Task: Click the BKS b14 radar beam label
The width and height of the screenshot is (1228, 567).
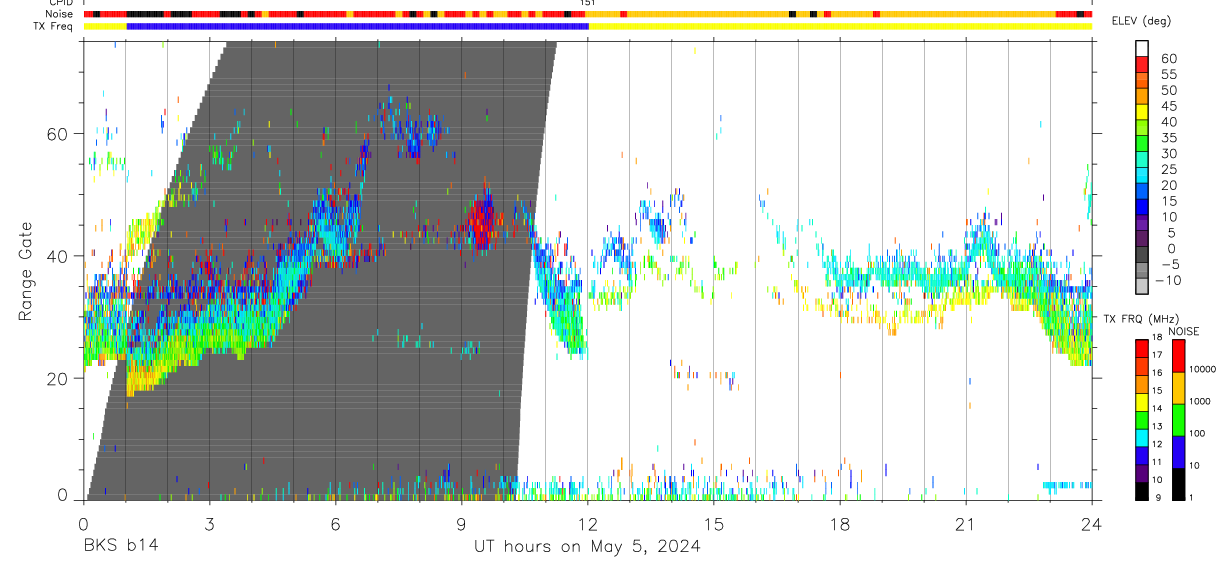Action: point(121,546)
